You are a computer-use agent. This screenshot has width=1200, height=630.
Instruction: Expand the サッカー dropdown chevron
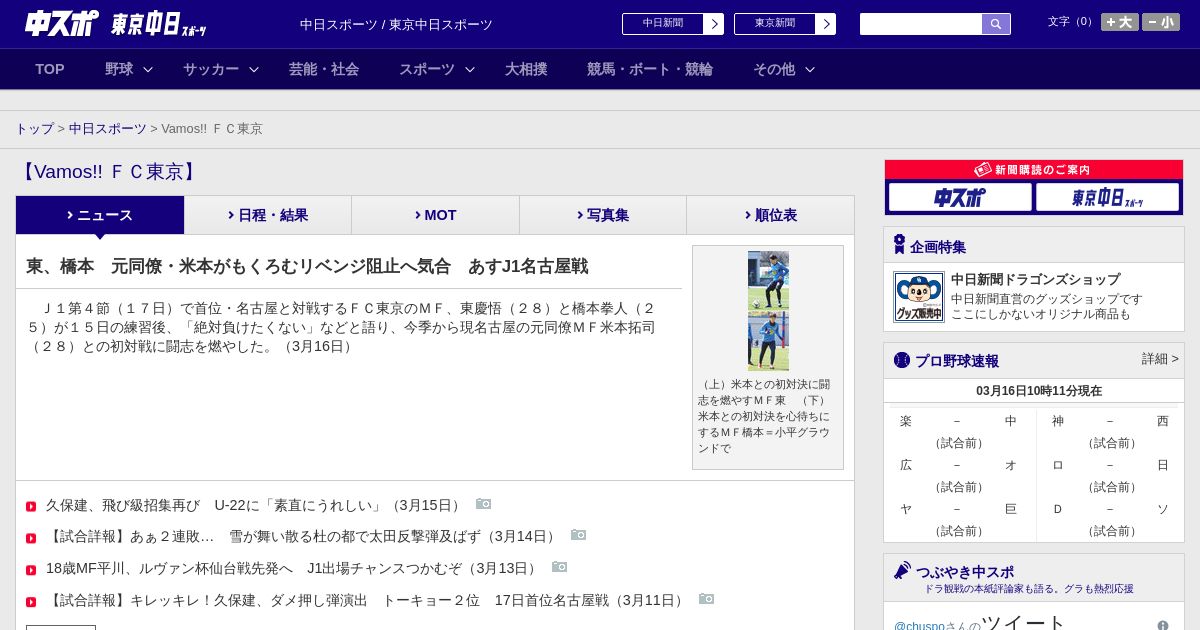click(x=254, y=69)
